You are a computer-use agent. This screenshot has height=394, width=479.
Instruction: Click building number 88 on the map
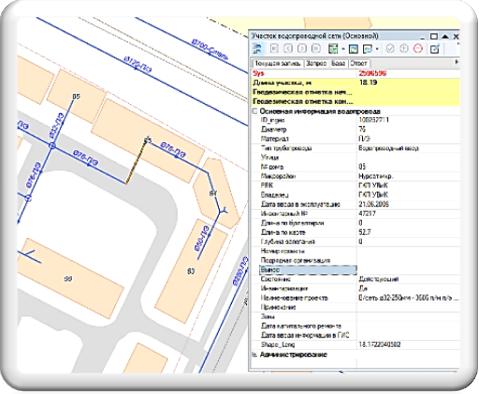coord(68,279)
